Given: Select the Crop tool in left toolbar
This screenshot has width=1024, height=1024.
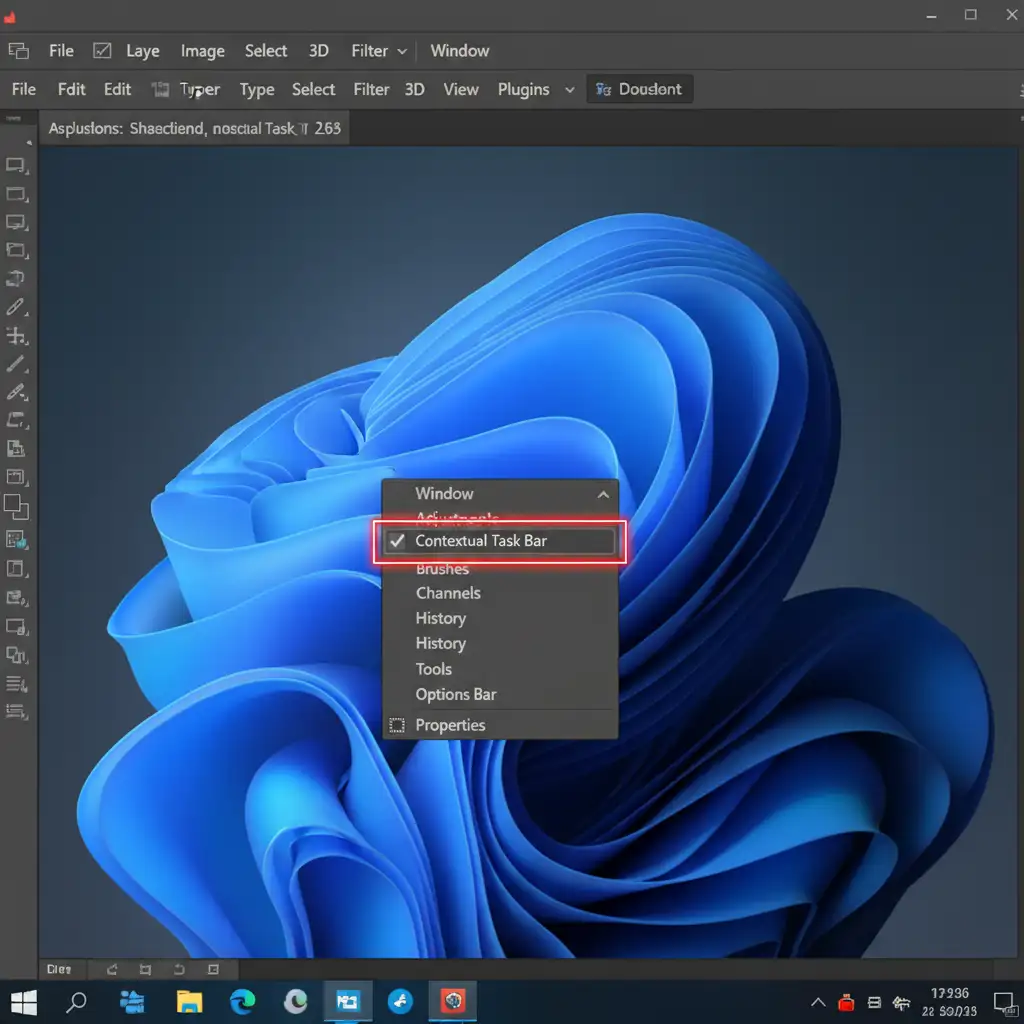Looking at the screenshot, I should (x=16, y=336).
